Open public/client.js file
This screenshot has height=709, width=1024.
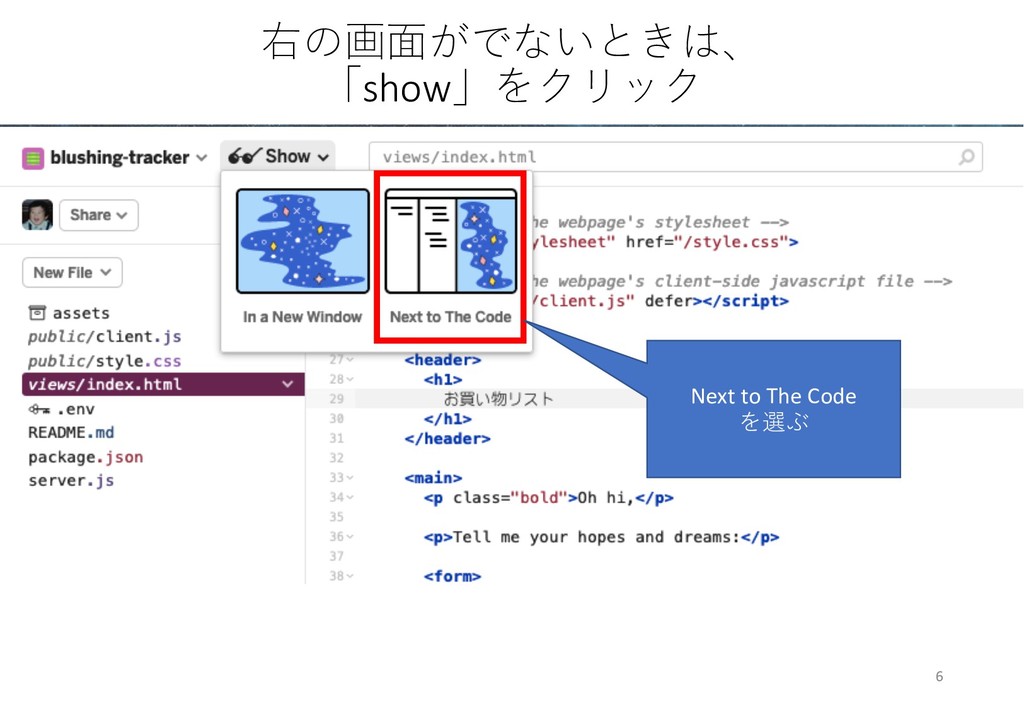coord(104,337)
